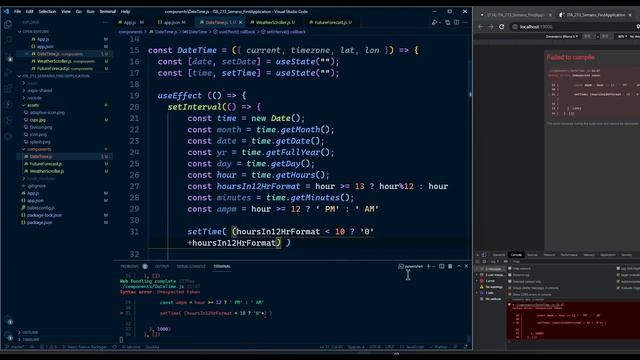The image size is (640, 360).
Task: Open the Manage gear in the activity bar
Action: 9,336
